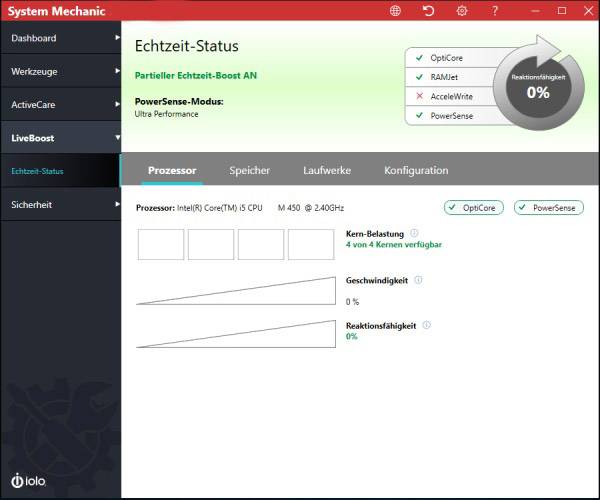Click PowerSense row in the status list

(x=452, y=116)
